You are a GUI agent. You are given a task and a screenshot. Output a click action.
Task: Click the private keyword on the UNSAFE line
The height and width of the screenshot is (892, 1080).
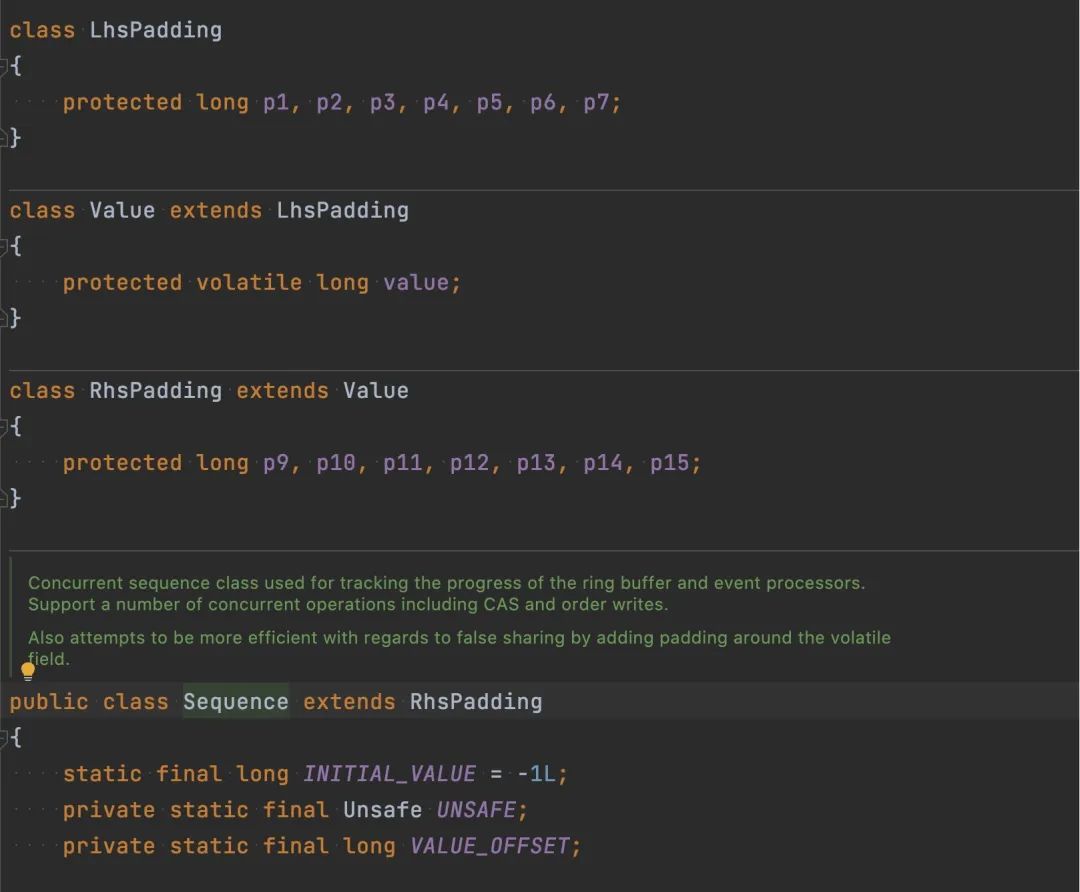109,810
